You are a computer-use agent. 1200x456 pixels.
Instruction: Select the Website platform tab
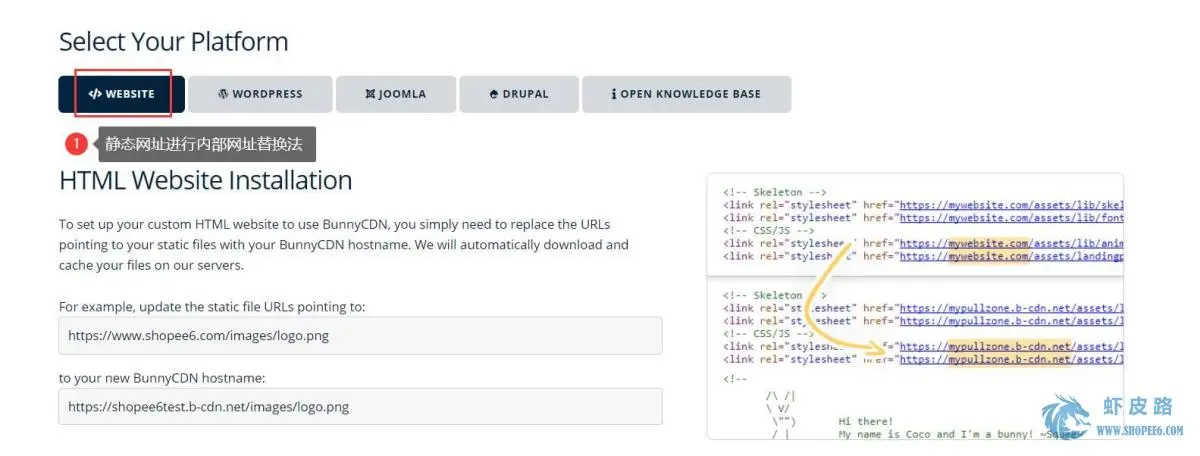121,94
